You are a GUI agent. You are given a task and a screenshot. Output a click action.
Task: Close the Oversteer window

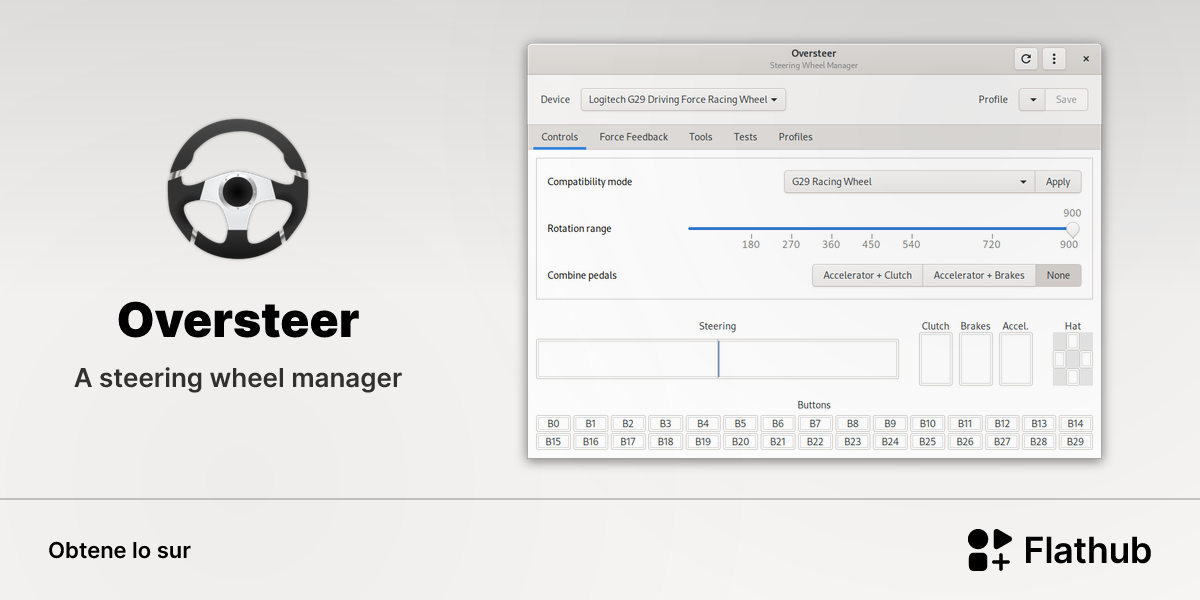click(x=1086, y=59)
